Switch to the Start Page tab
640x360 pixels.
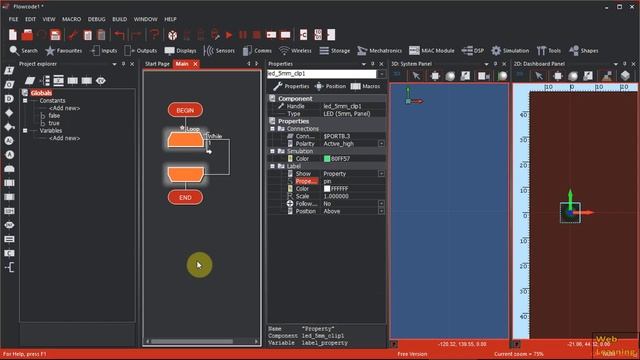tap(157, 64)
